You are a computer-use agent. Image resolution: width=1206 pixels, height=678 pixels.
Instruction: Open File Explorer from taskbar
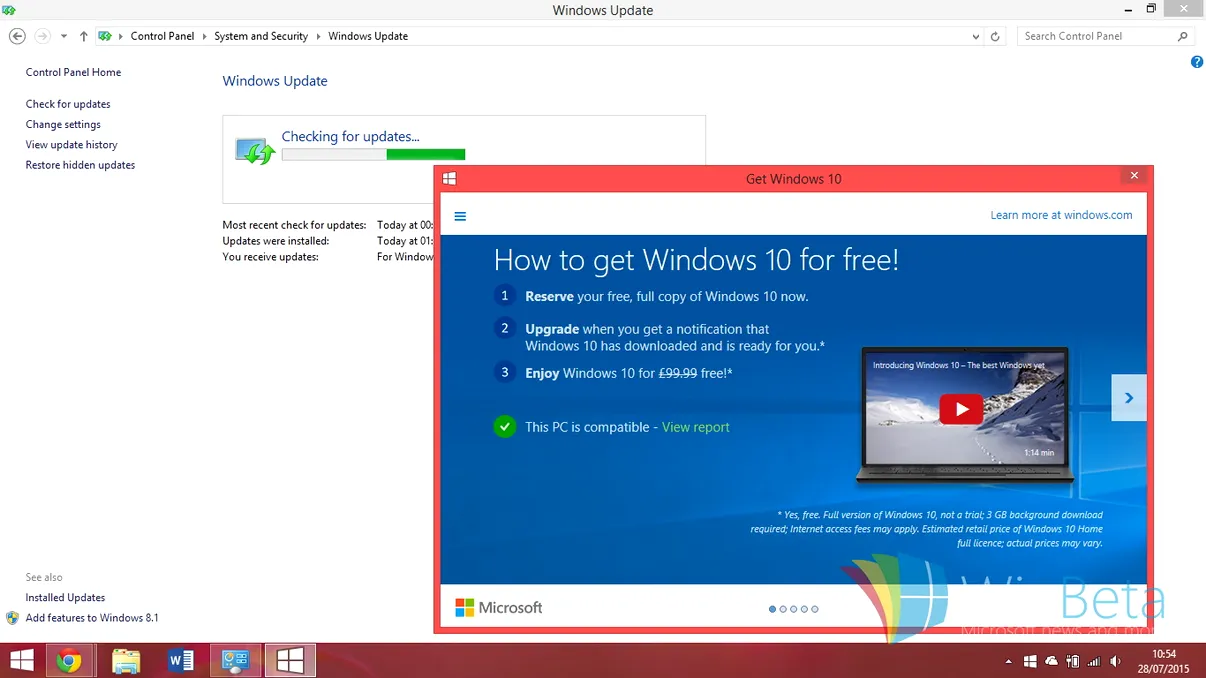click(x=126, y=660)
